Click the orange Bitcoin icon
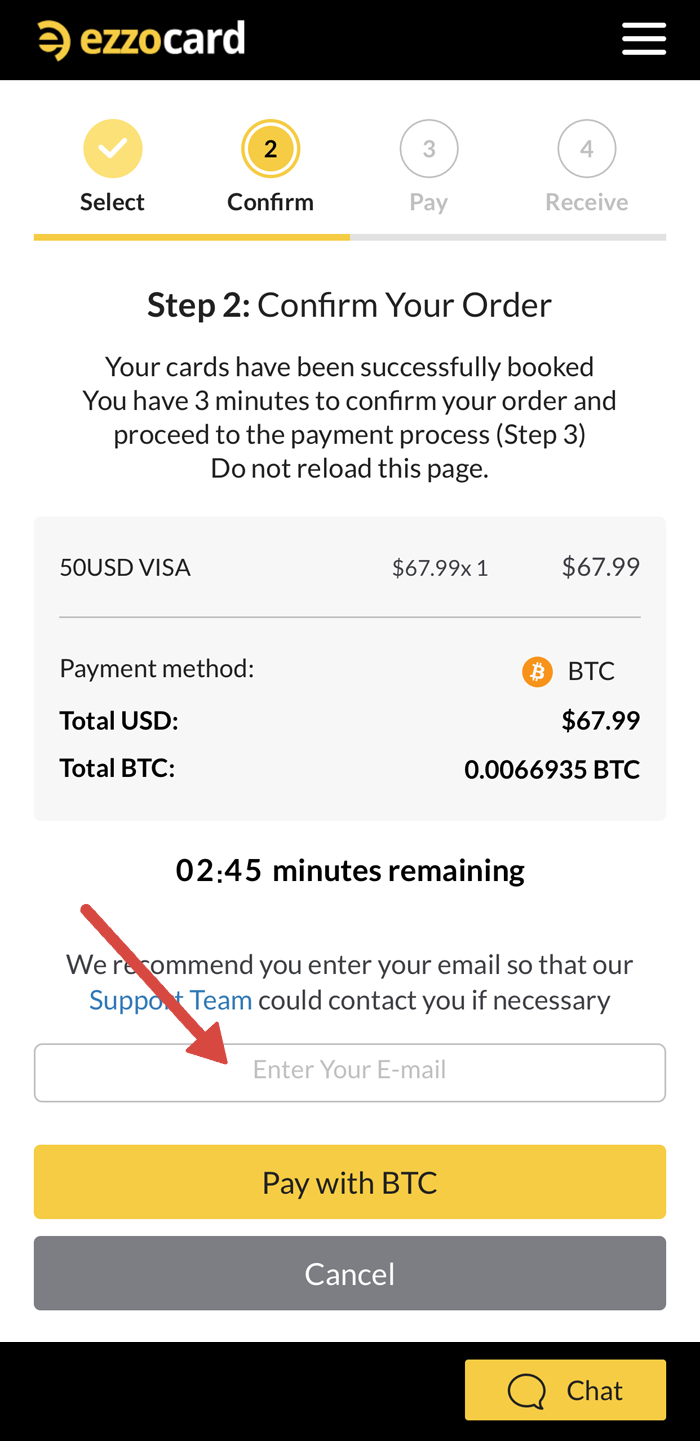 point(537,671)
